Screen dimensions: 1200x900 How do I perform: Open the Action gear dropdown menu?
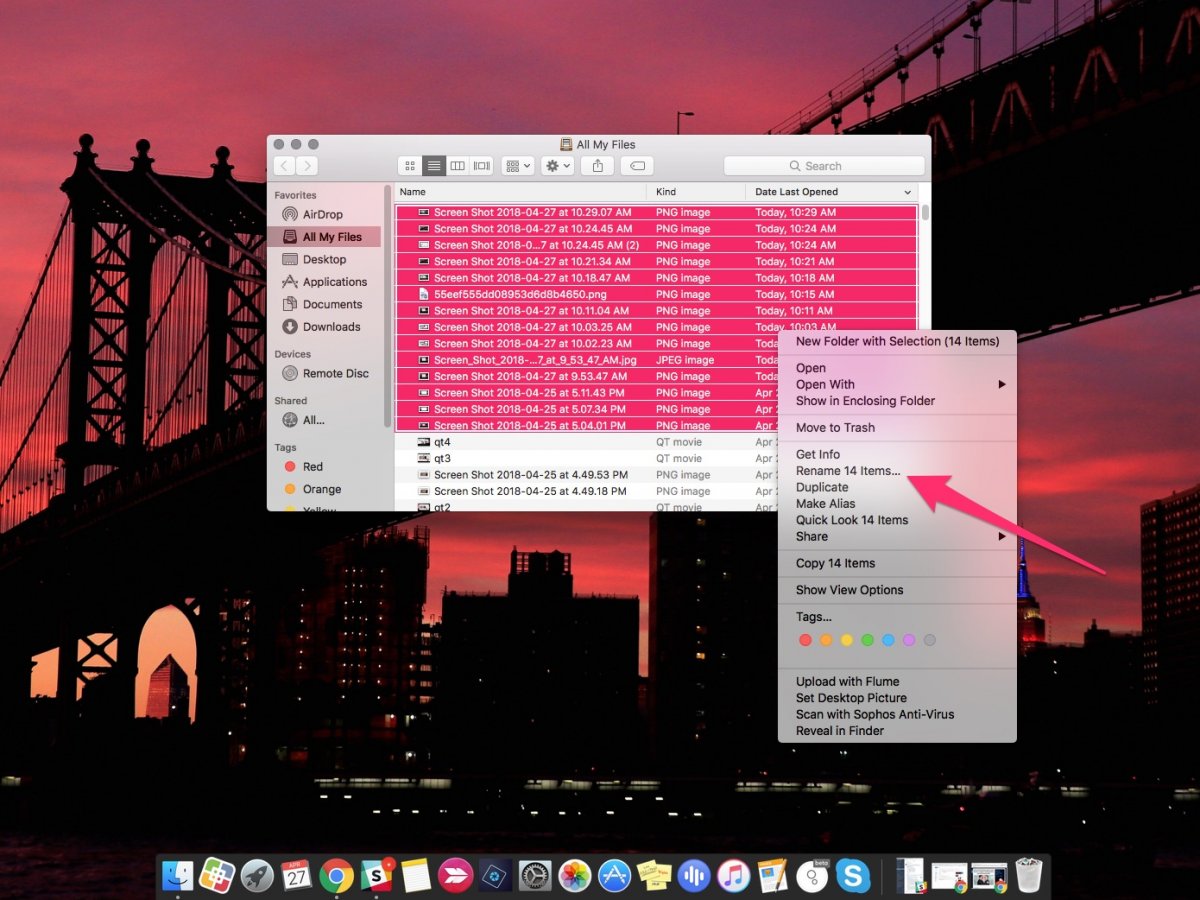pyautogui.click(x=557, y=166)
